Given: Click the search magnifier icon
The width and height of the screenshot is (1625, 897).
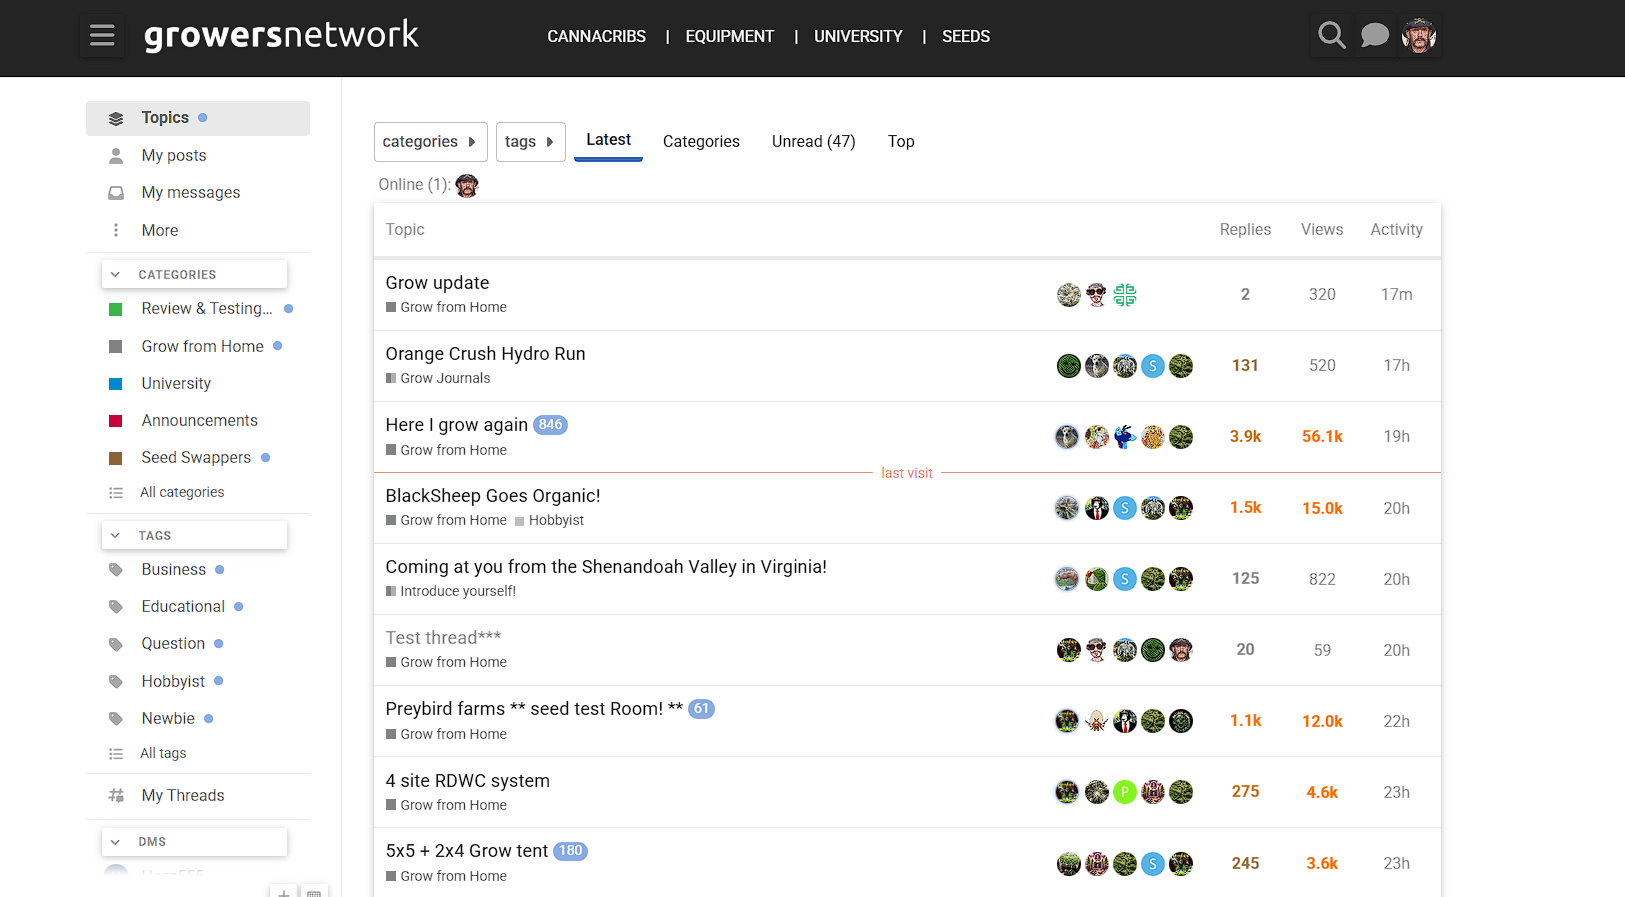Looking at the screenshot, I should pos(1331,36).
